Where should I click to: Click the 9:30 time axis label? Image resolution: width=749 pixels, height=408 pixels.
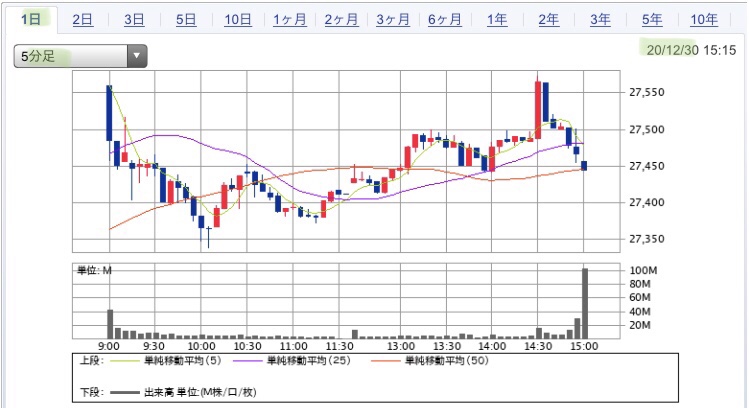click(x=154, y=346)
